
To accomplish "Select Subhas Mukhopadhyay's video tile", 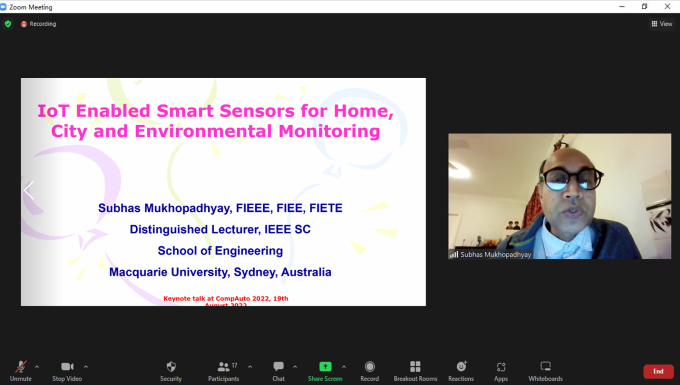I will pyautogui.click(x=559, y=196).
